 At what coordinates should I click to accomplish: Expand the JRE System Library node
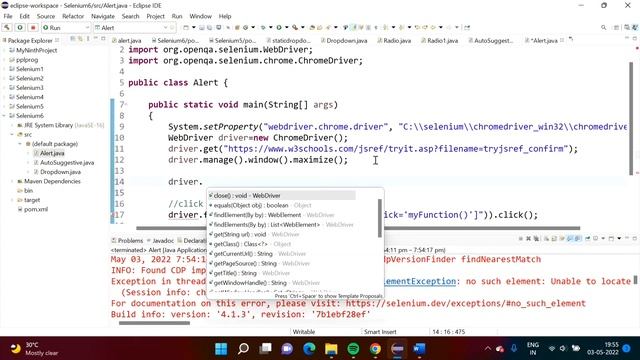coord(12,125)
